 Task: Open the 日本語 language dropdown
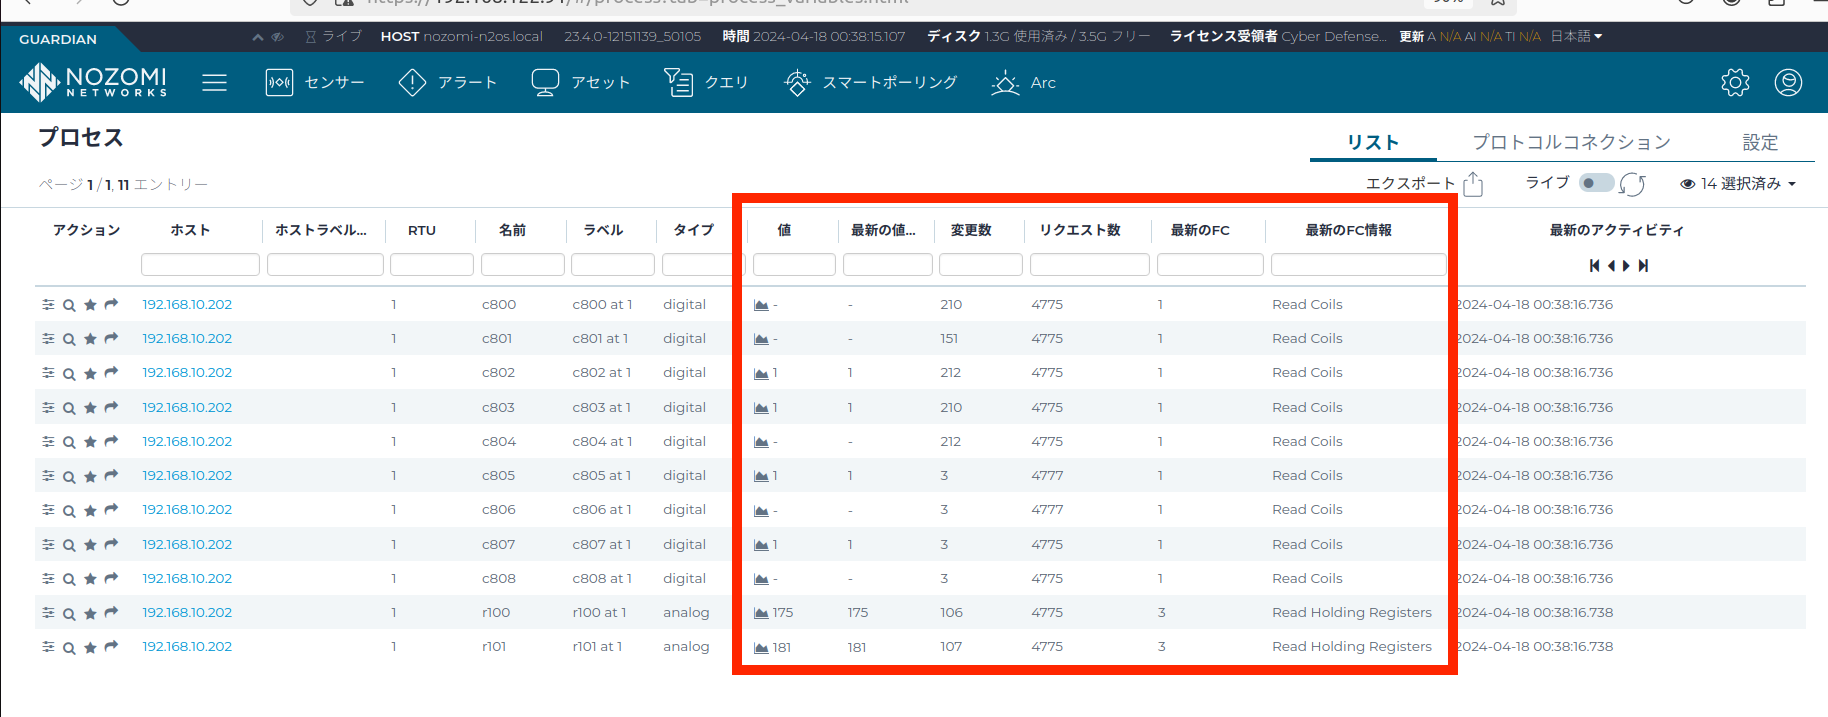[1576, 36]
